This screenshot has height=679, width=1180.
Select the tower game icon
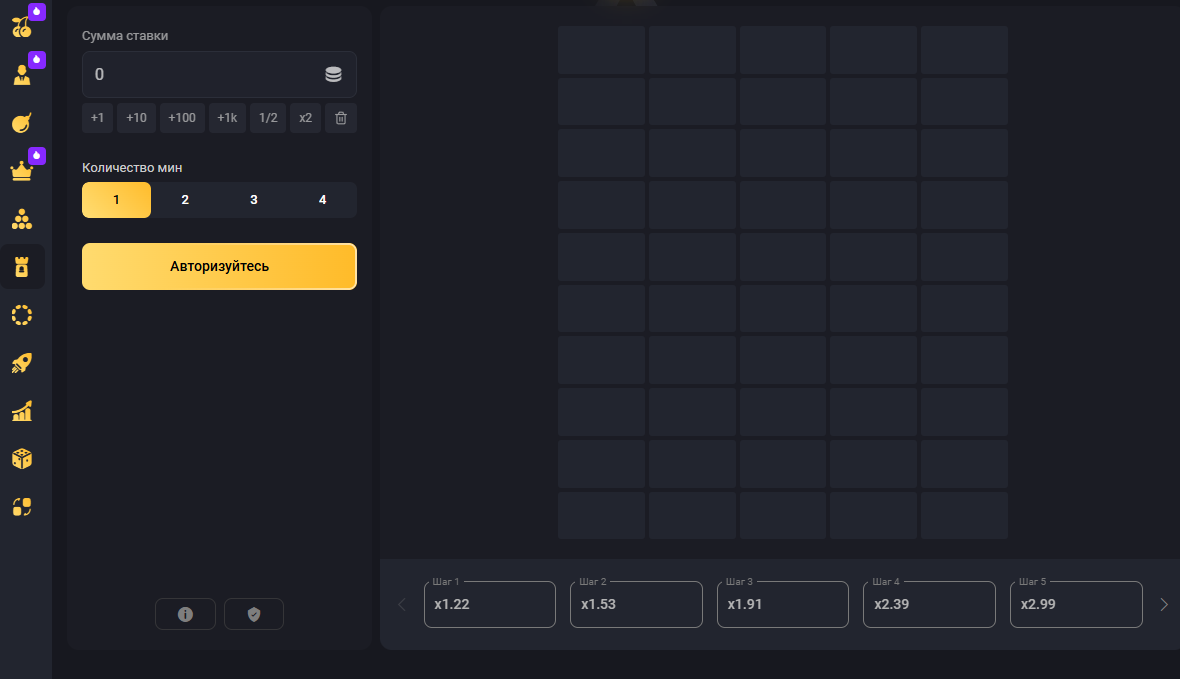click(22, 266)
